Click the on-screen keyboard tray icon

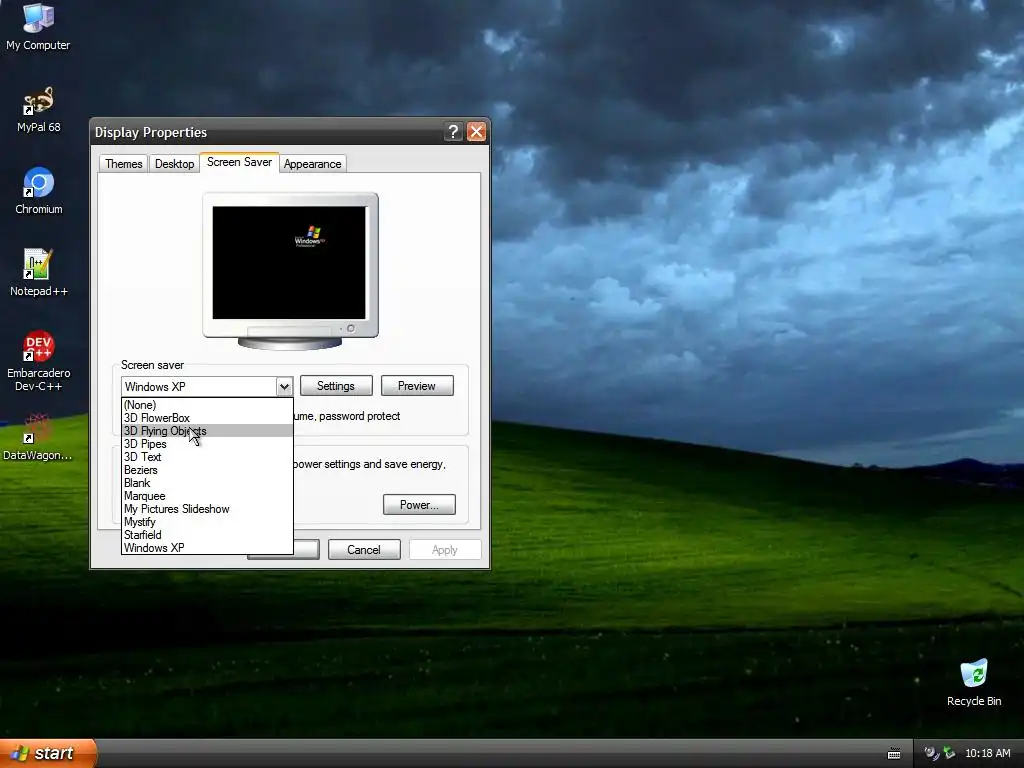[894, 754]
